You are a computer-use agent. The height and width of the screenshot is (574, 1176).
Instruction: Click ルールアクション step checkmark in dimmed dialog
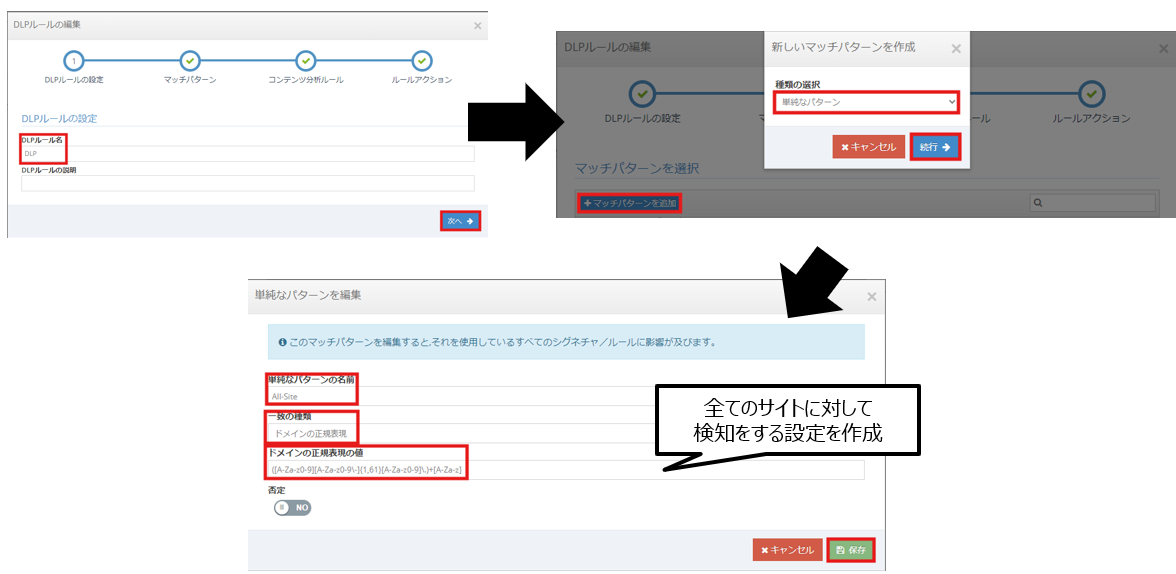[1091, 94]
